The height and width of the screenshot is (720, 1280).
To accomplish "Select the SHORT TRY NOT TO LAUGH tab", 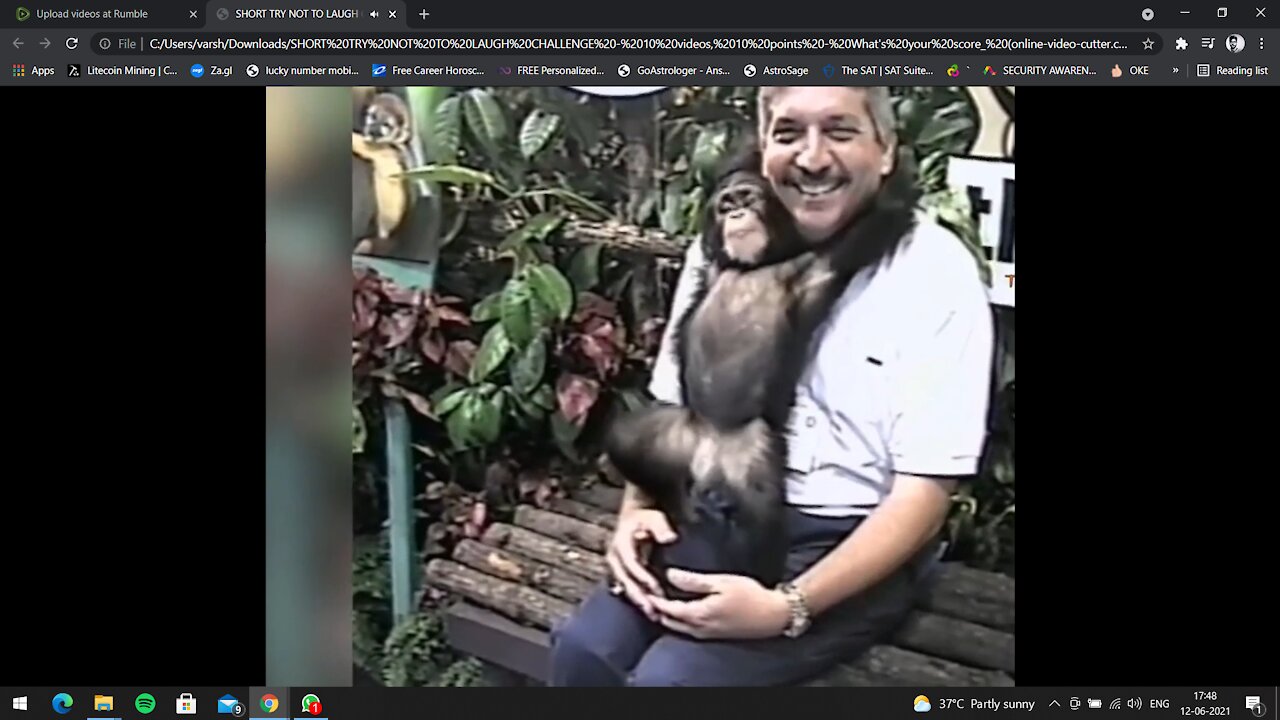I will click(x=296, y=14).
